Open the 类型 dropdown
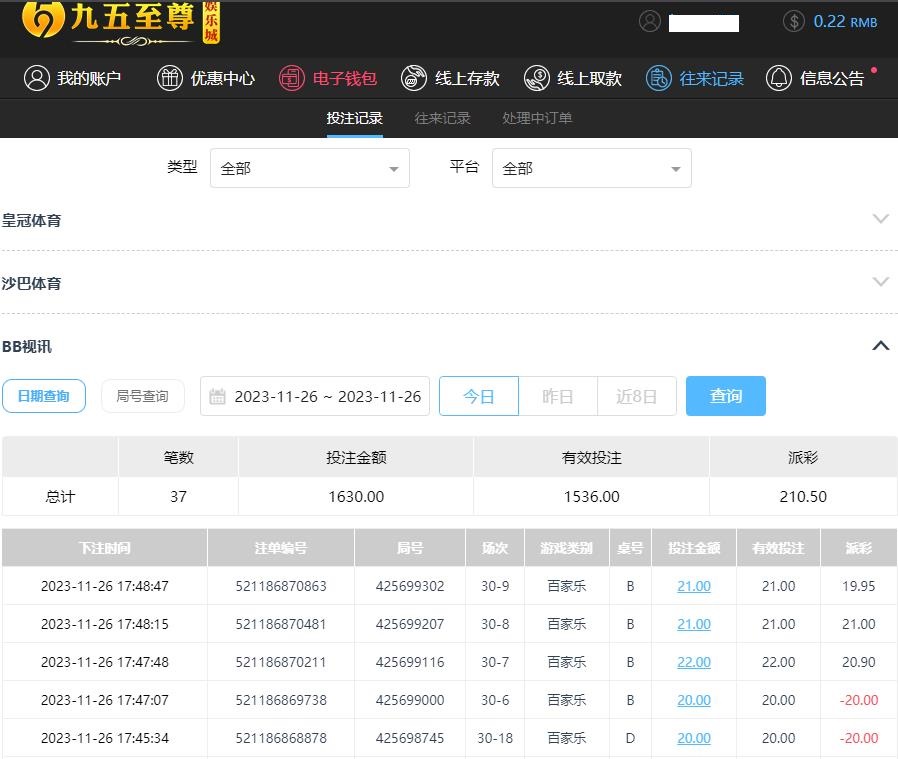The height and width of the screenshot is (759, 898). (x=309, y=168)
